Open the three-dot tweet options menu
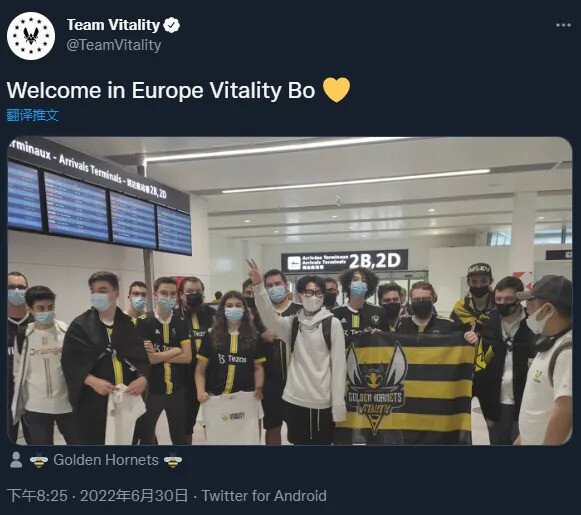581x515 pixels. [563, 25]
